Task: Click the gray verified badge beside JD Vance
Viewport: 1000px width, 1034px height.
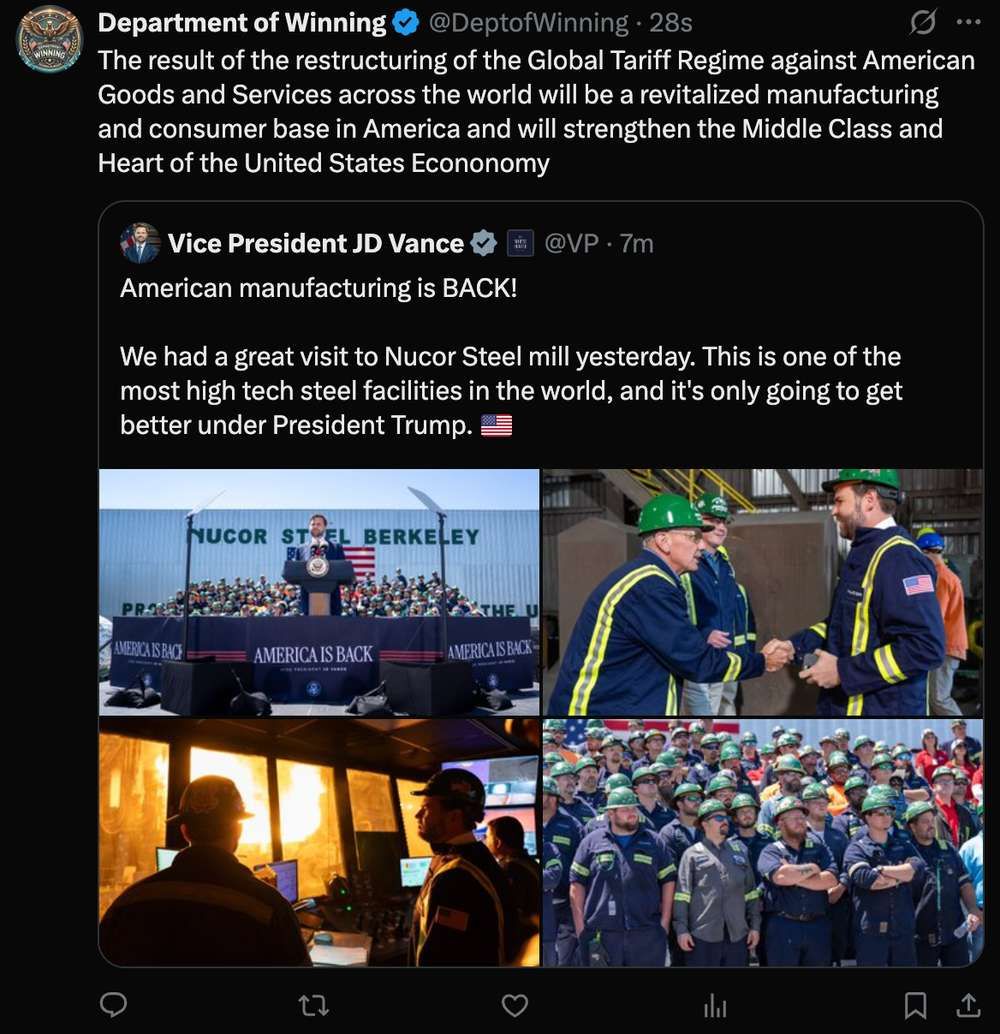Action: [x=484, y=243]
